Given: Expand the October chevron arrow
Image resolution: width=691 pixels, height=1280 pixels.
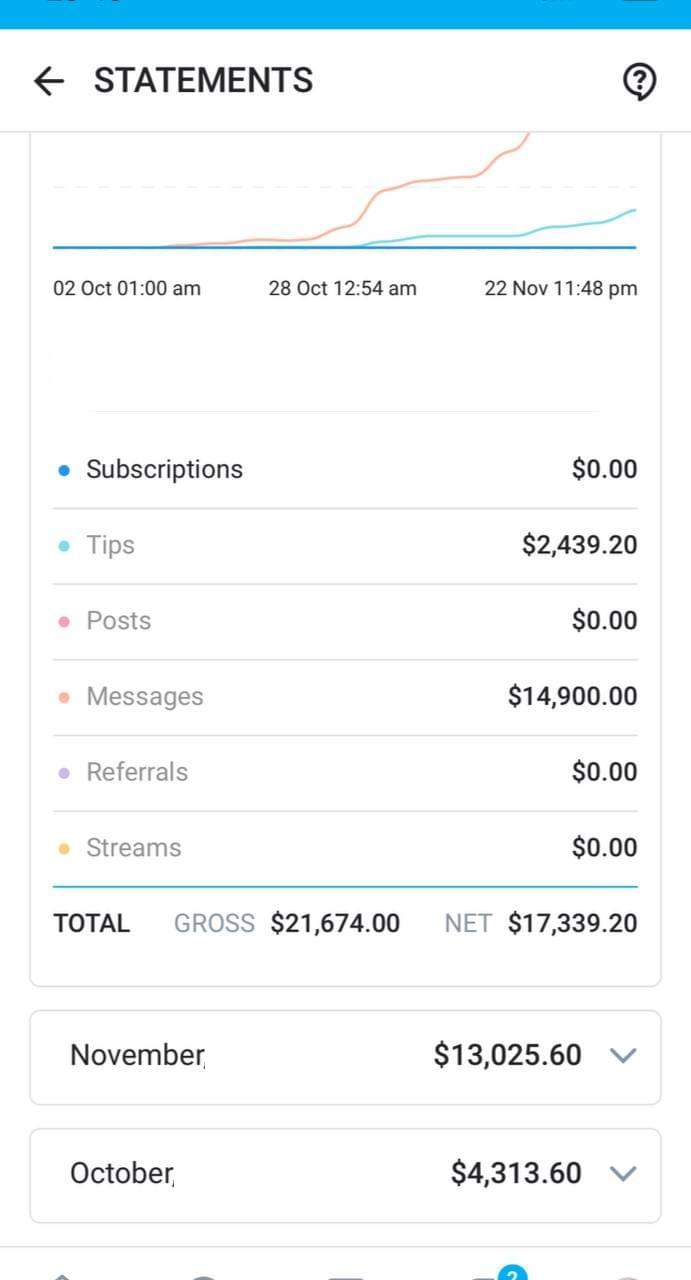Looking at the screenshot, I should click(622, 1174).
